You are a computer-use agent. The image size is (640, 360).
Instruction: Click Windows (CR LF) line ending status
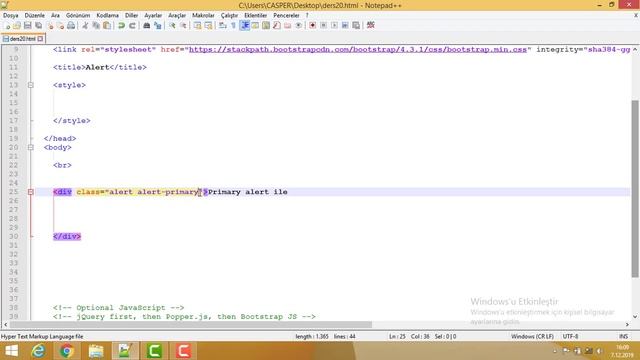532,336
